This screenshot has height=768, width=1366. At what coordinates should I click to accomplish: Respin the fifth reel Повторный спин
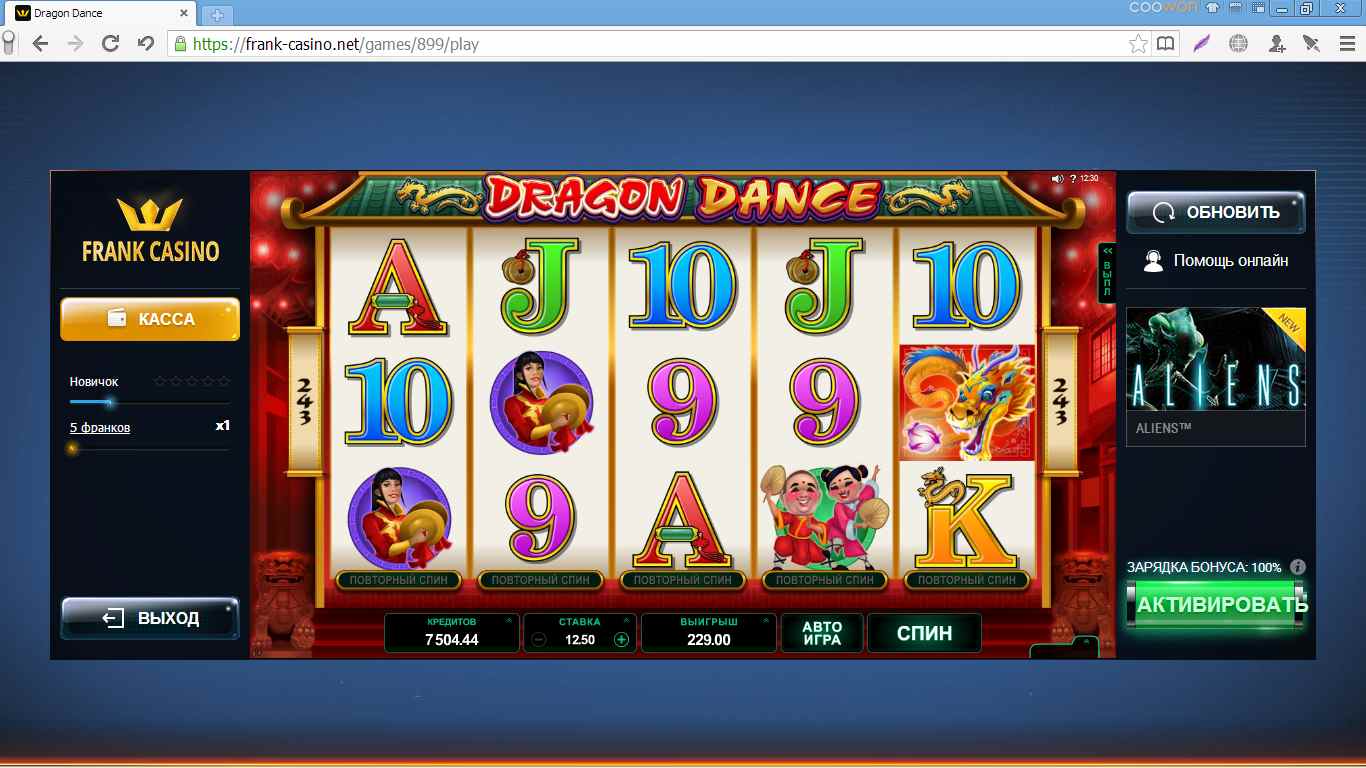click(967, 580)
